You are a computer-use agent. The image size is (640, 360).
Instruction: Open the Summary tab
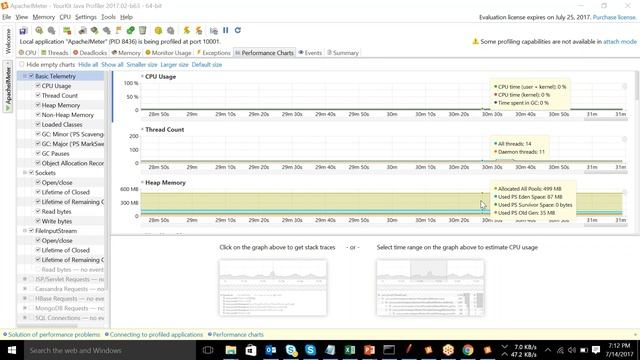point(343,53)
